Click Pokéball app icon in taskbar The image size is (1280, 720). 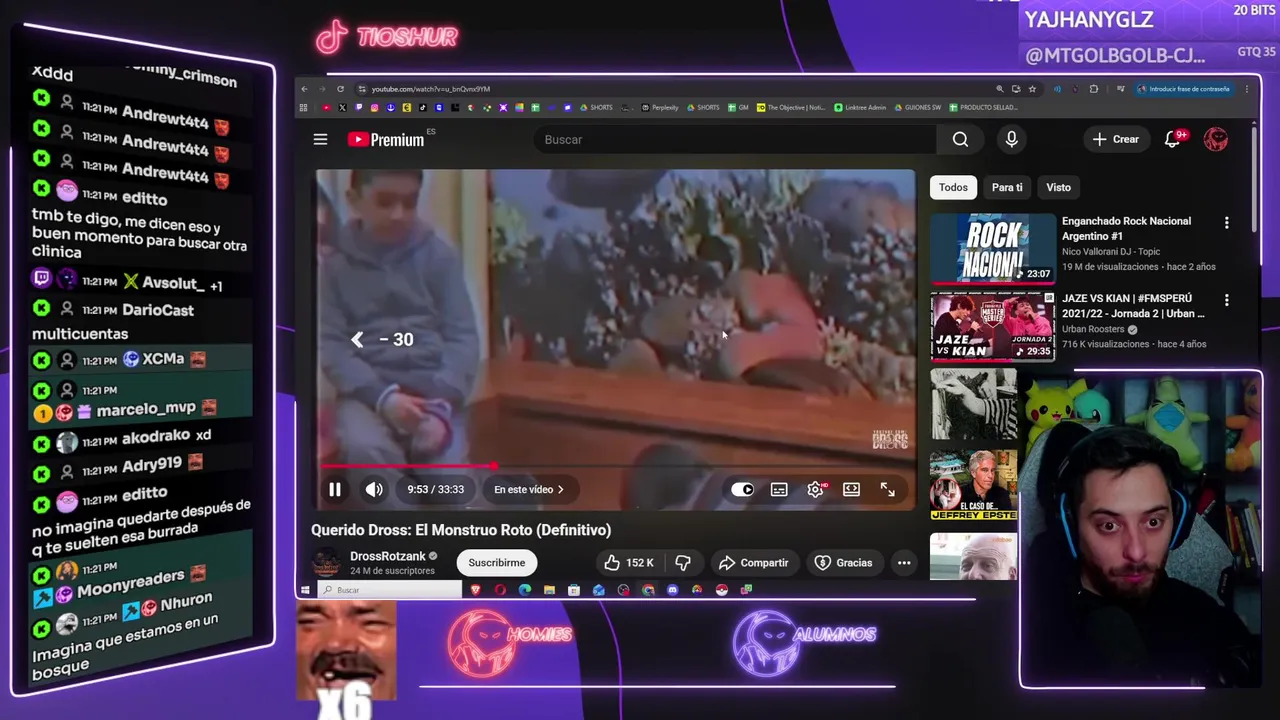(x=722, y=590)
